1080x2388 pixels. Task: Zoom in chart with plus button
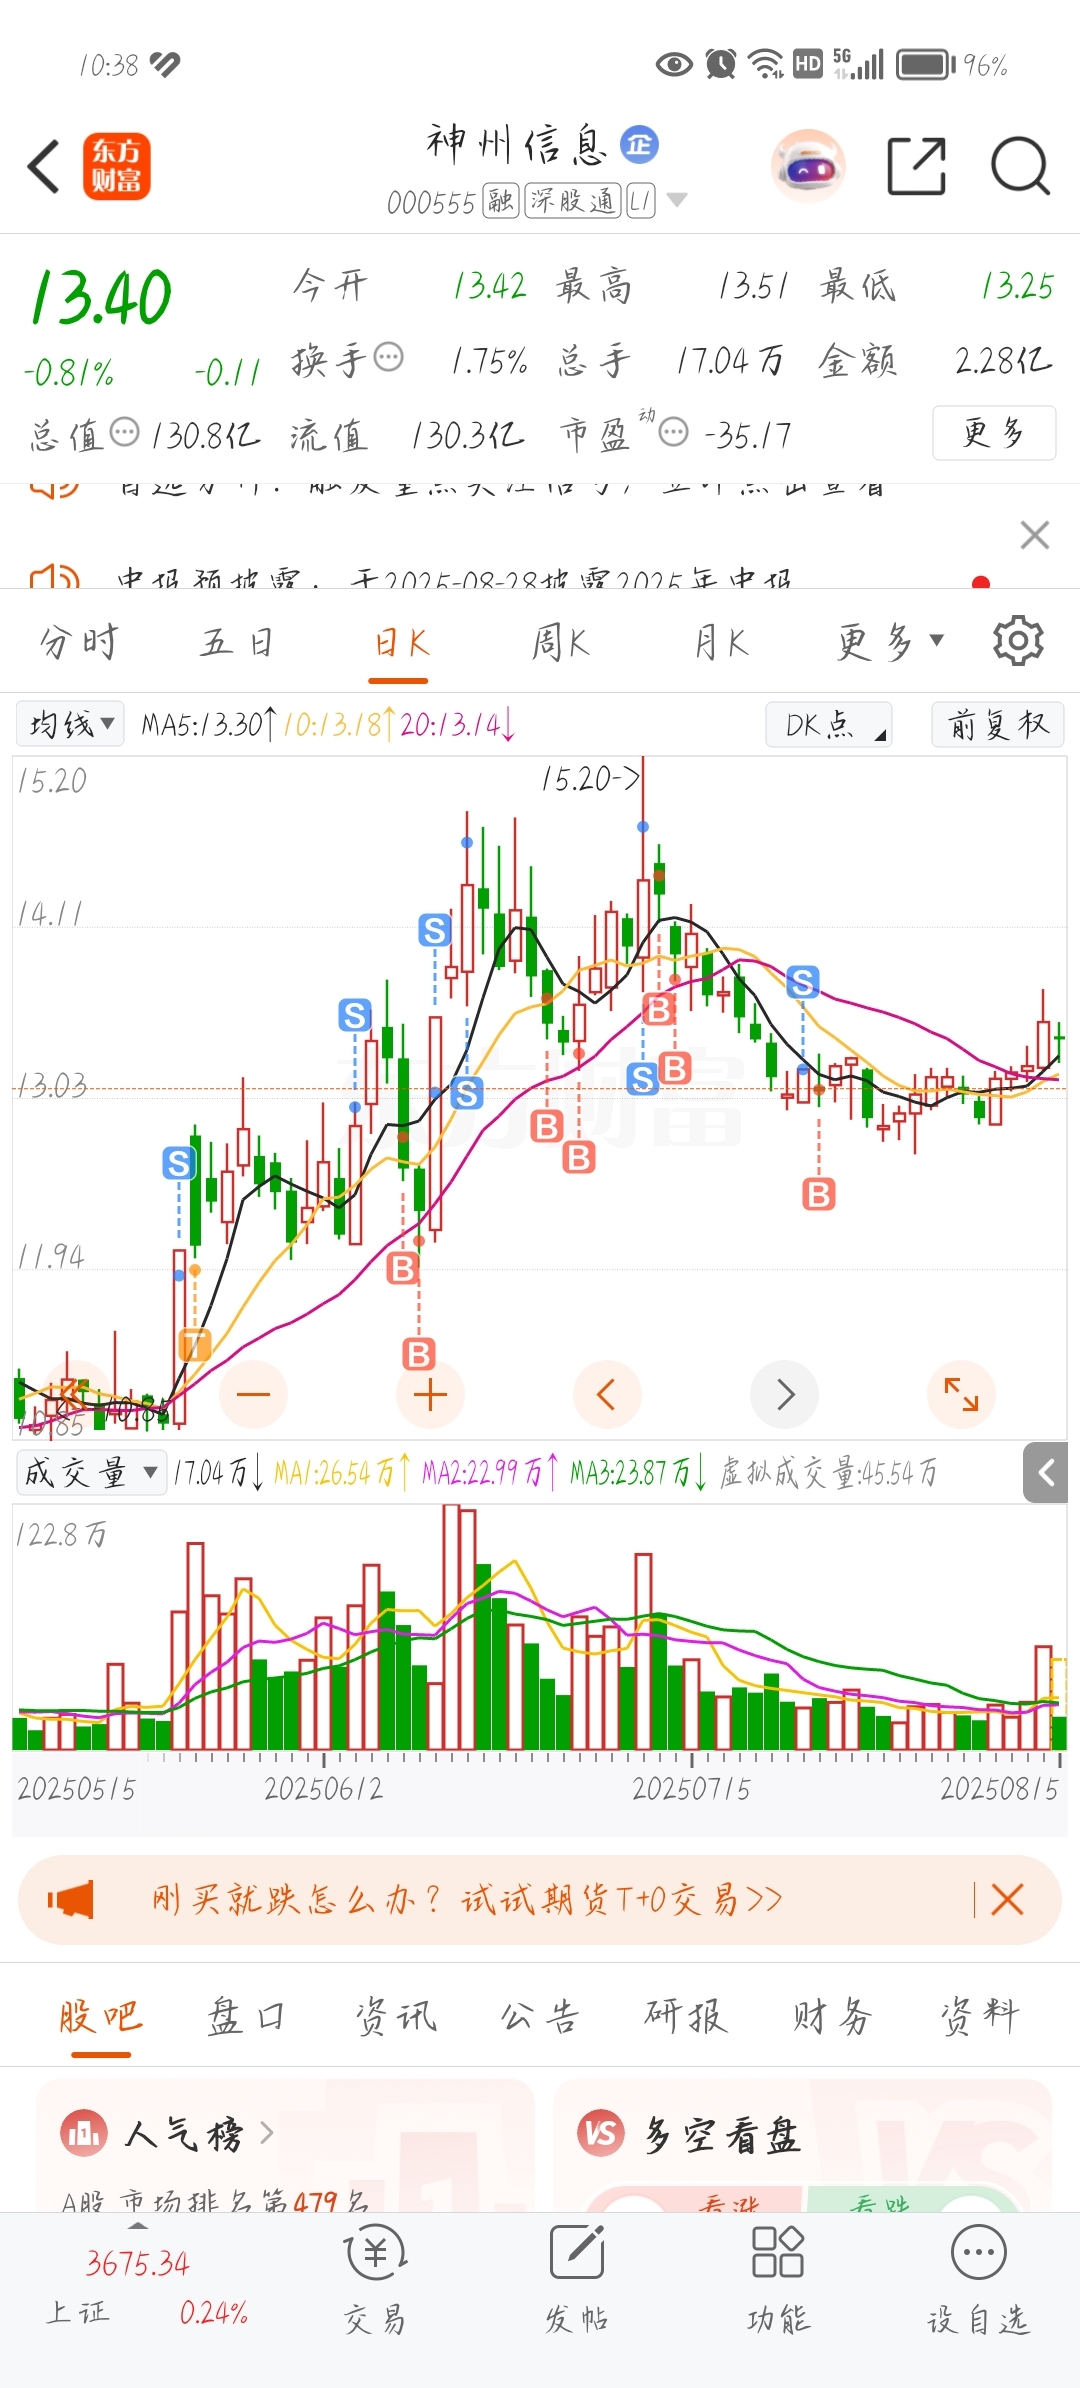430,1394
